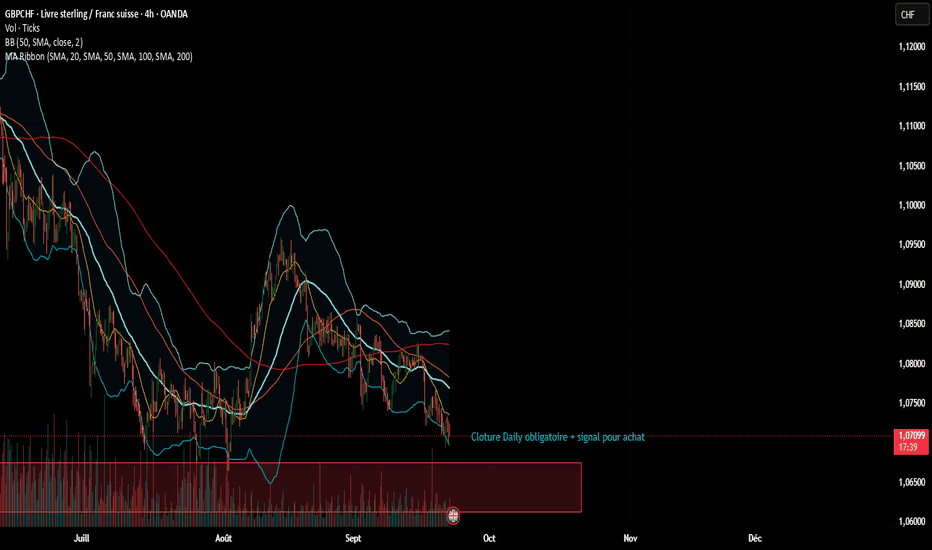Click the current price label 1,07099
The height and width of the screenshot is (550, 932).
point(911,441)
